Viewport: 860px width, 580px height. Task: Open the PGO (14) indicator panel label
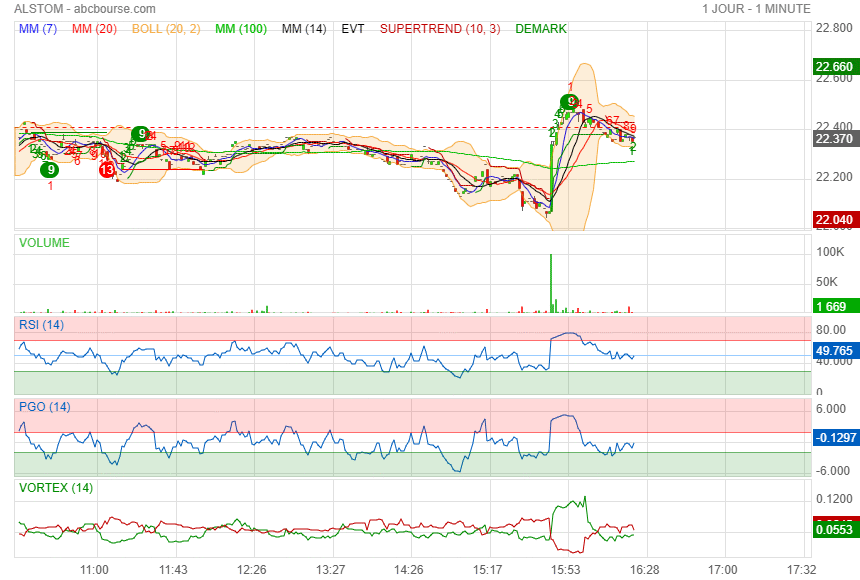[x=45, y=406]
